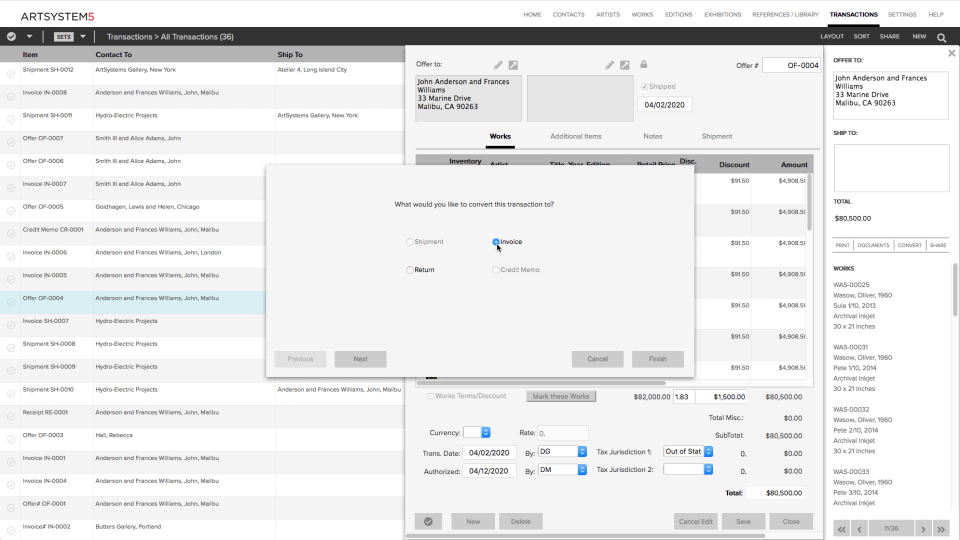Viewport: 960px width, 540px height.
Task: Toggle the Shipped checkbox
Action: [644, 86]
